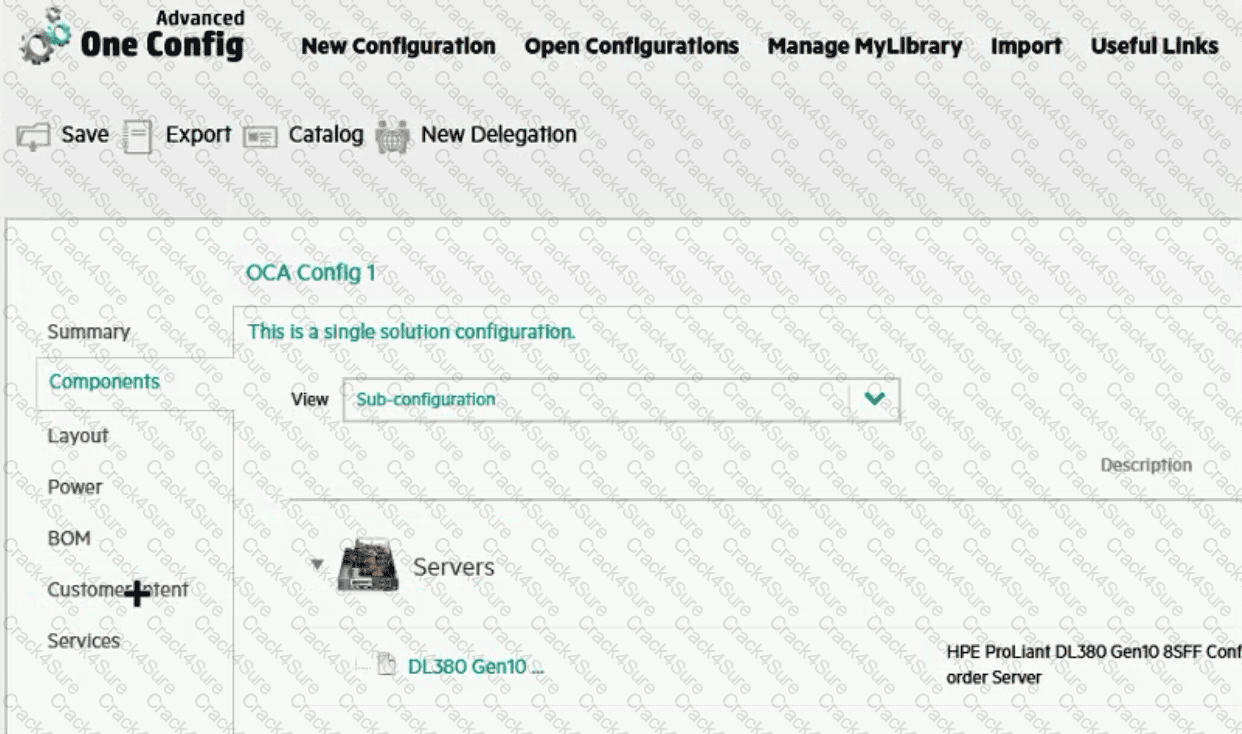
Task: Open the Open Configurations menu
Action: point(631,46)
